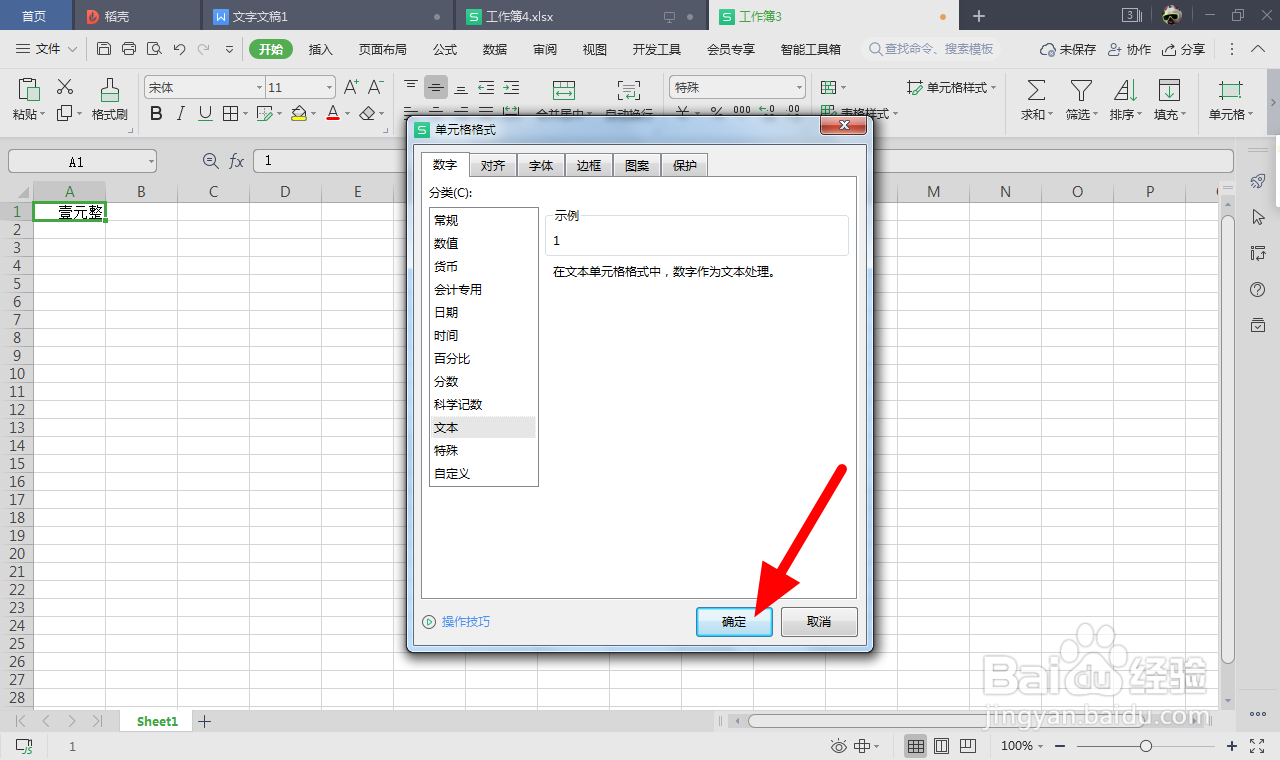Click the Merge and Center (合并居中) icon
Image resolution: width=1280 pixels, height=760 pixels.
[x=564, y=93]
